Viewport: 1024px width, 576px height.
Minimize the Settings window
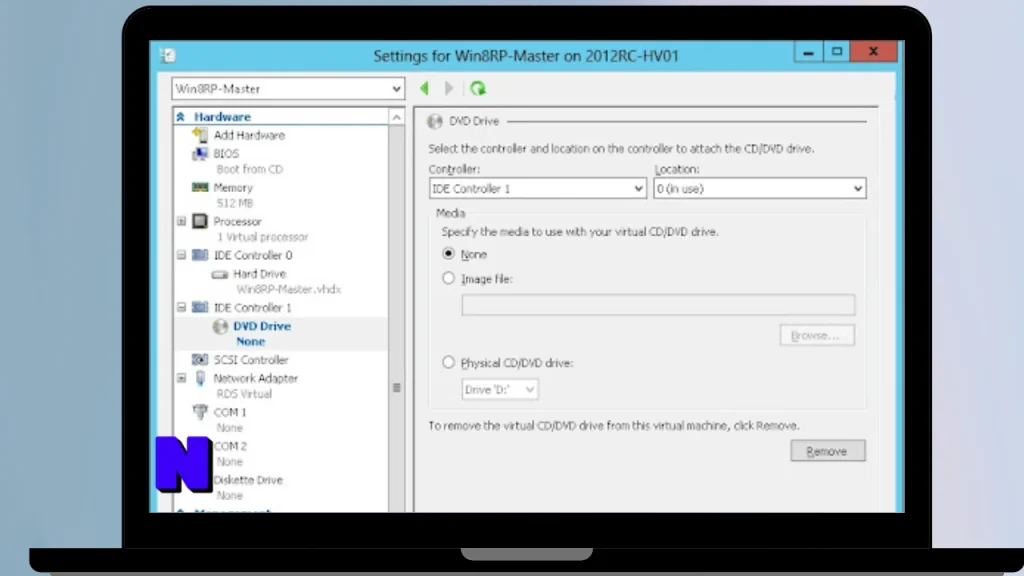pos(808,52)
